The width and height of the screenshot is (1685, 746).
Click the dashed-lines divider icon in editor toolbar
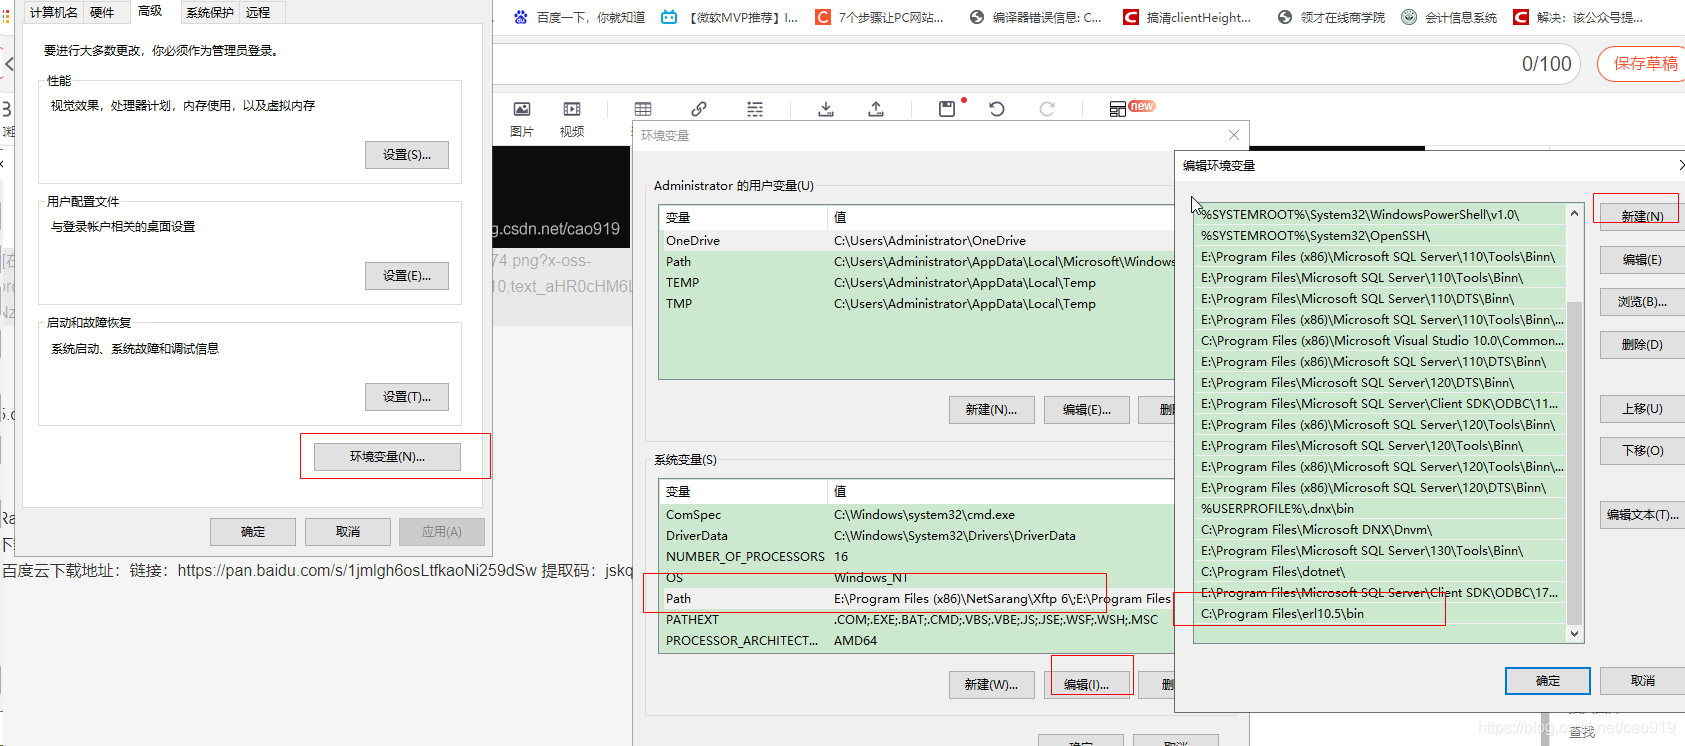[x=755, y=109]
